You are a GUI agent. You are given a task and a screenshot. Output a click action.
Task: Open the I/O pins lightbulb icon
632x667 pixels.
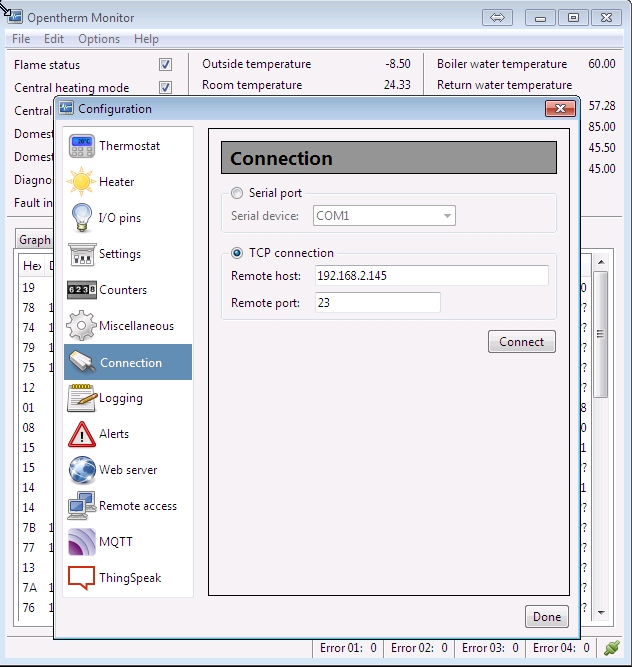(82, 218)
